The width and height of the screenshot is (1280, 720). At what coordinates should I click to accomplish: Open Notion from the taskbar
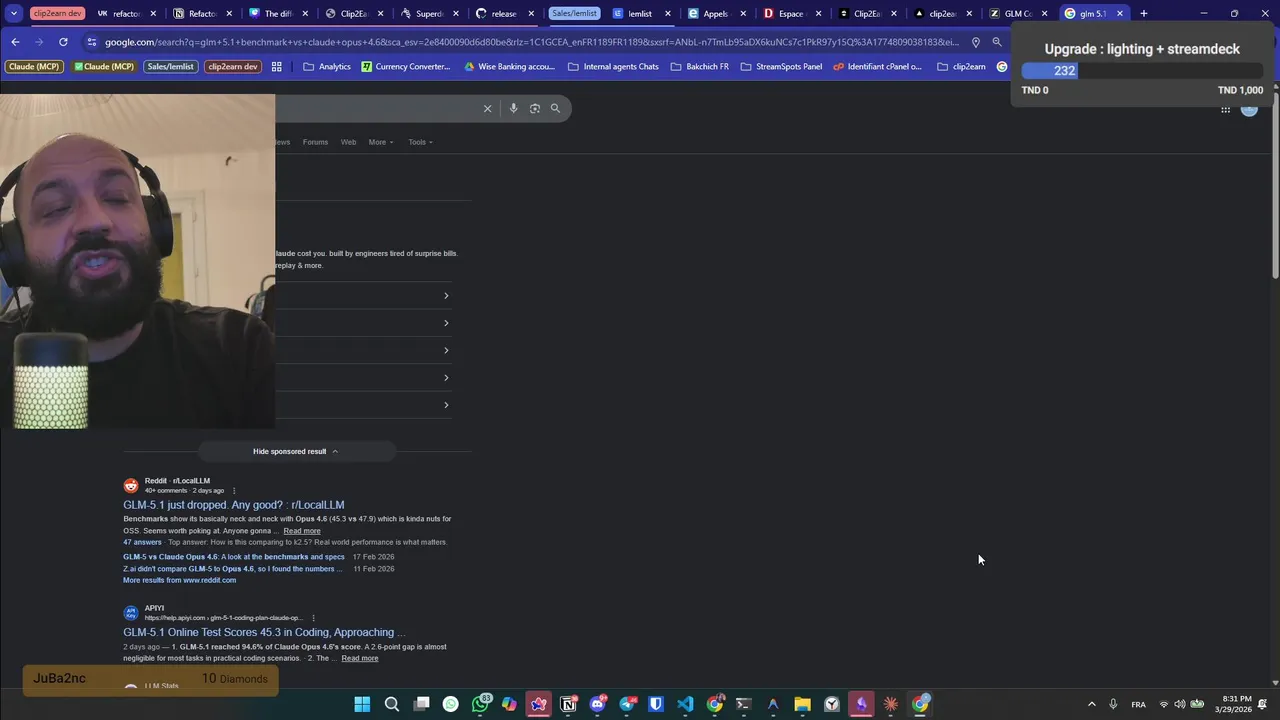(x=568, y=704)
